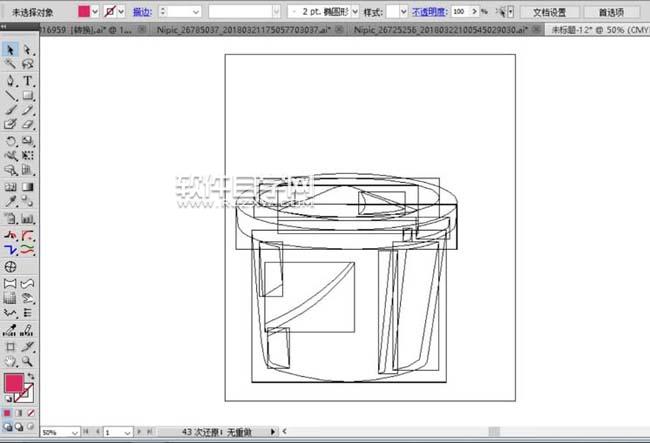Switch to Nipic_26785037 document tab
Viewport: 650px width, 443px height.
coord(243,30)
